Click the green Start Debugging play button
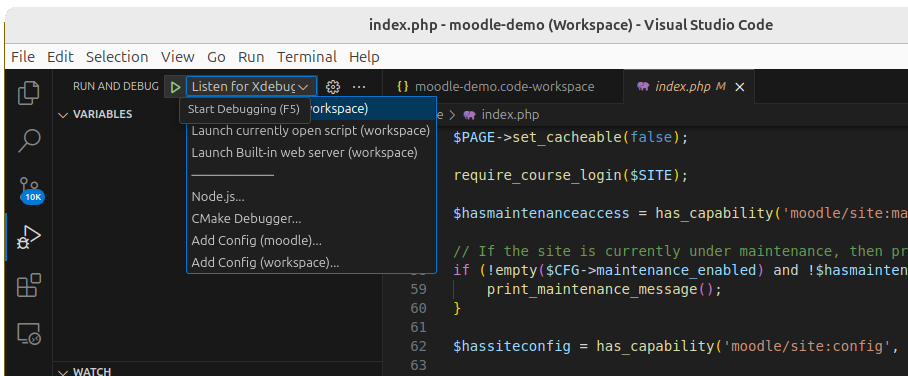 click(x=175, y=87)
